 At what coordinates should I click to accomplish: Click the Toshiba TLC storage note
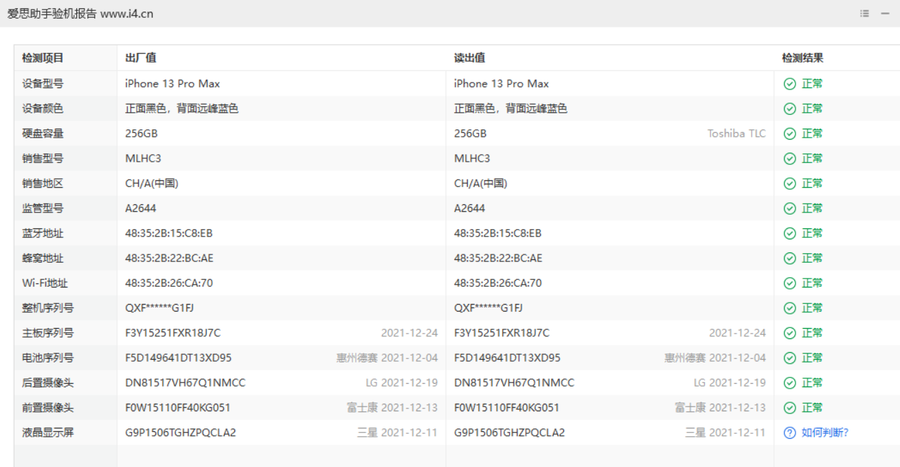click(736, 134)
